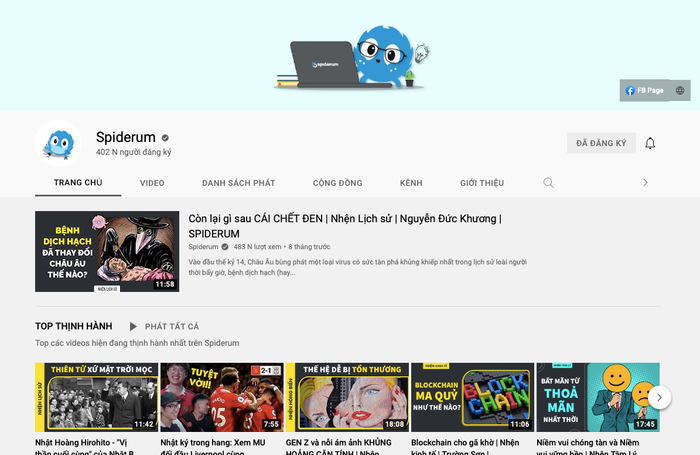The width and height of the screenshot is (700, 455).
Task: Open the GIỚI THIỆU tab
Action: coord(482,183)
